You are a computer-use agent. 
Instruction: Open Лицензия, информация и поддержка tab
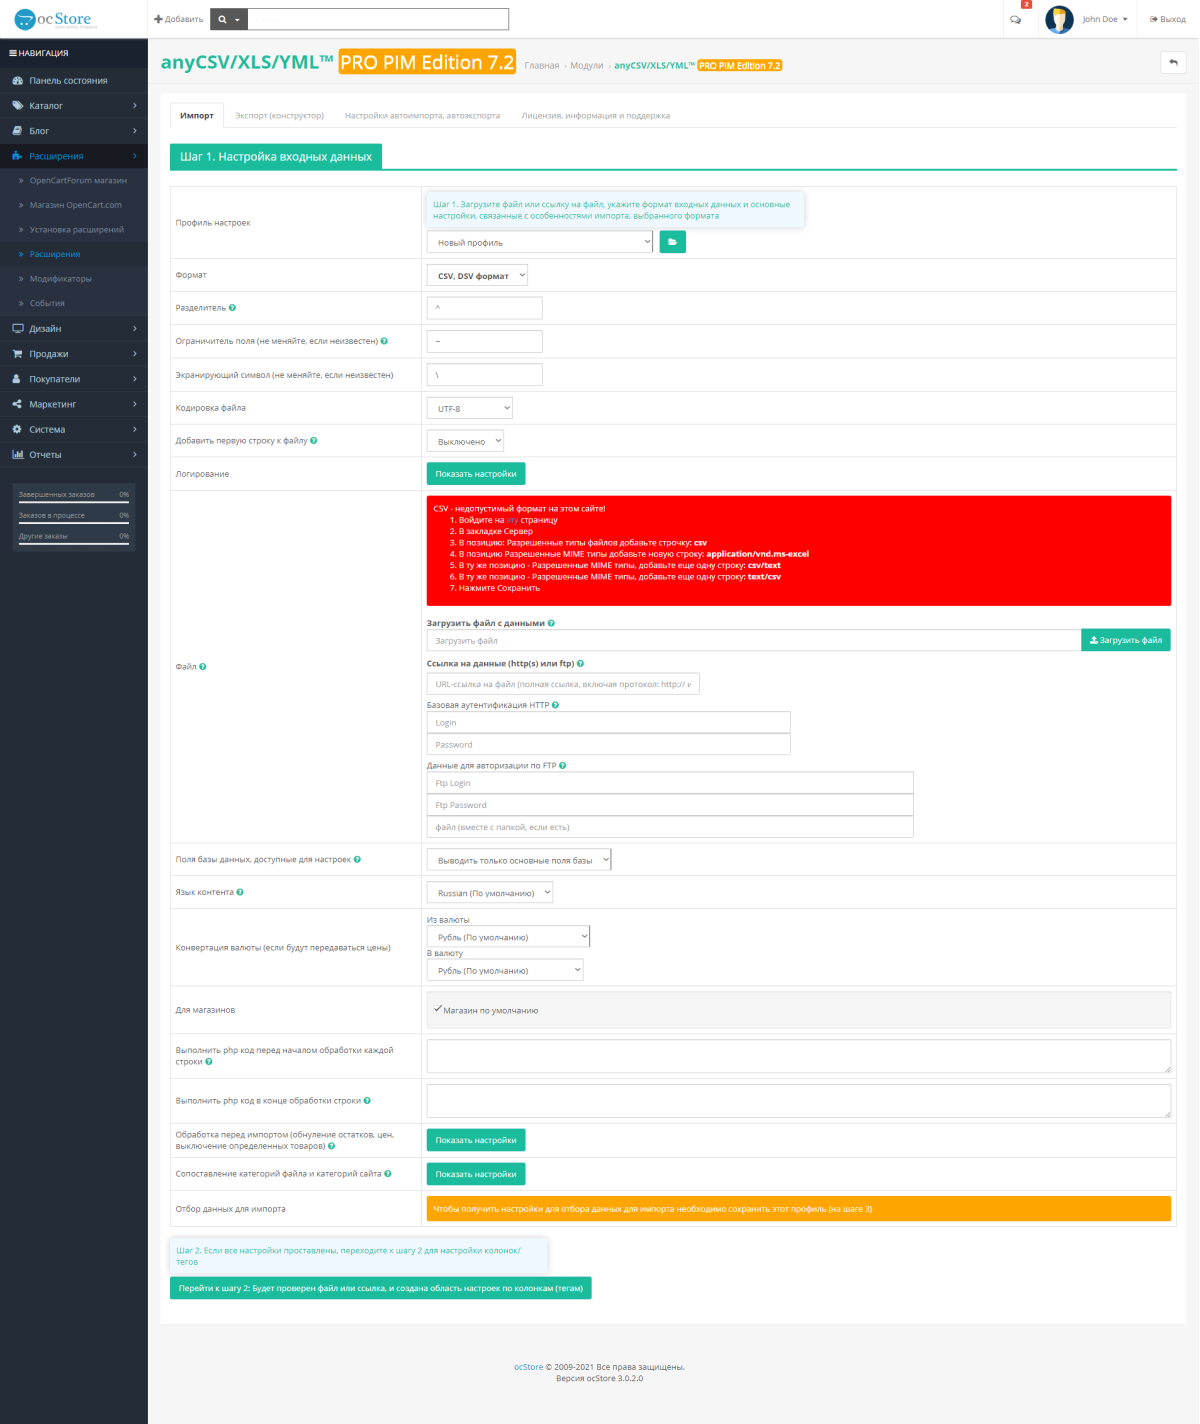pos(595,116)
